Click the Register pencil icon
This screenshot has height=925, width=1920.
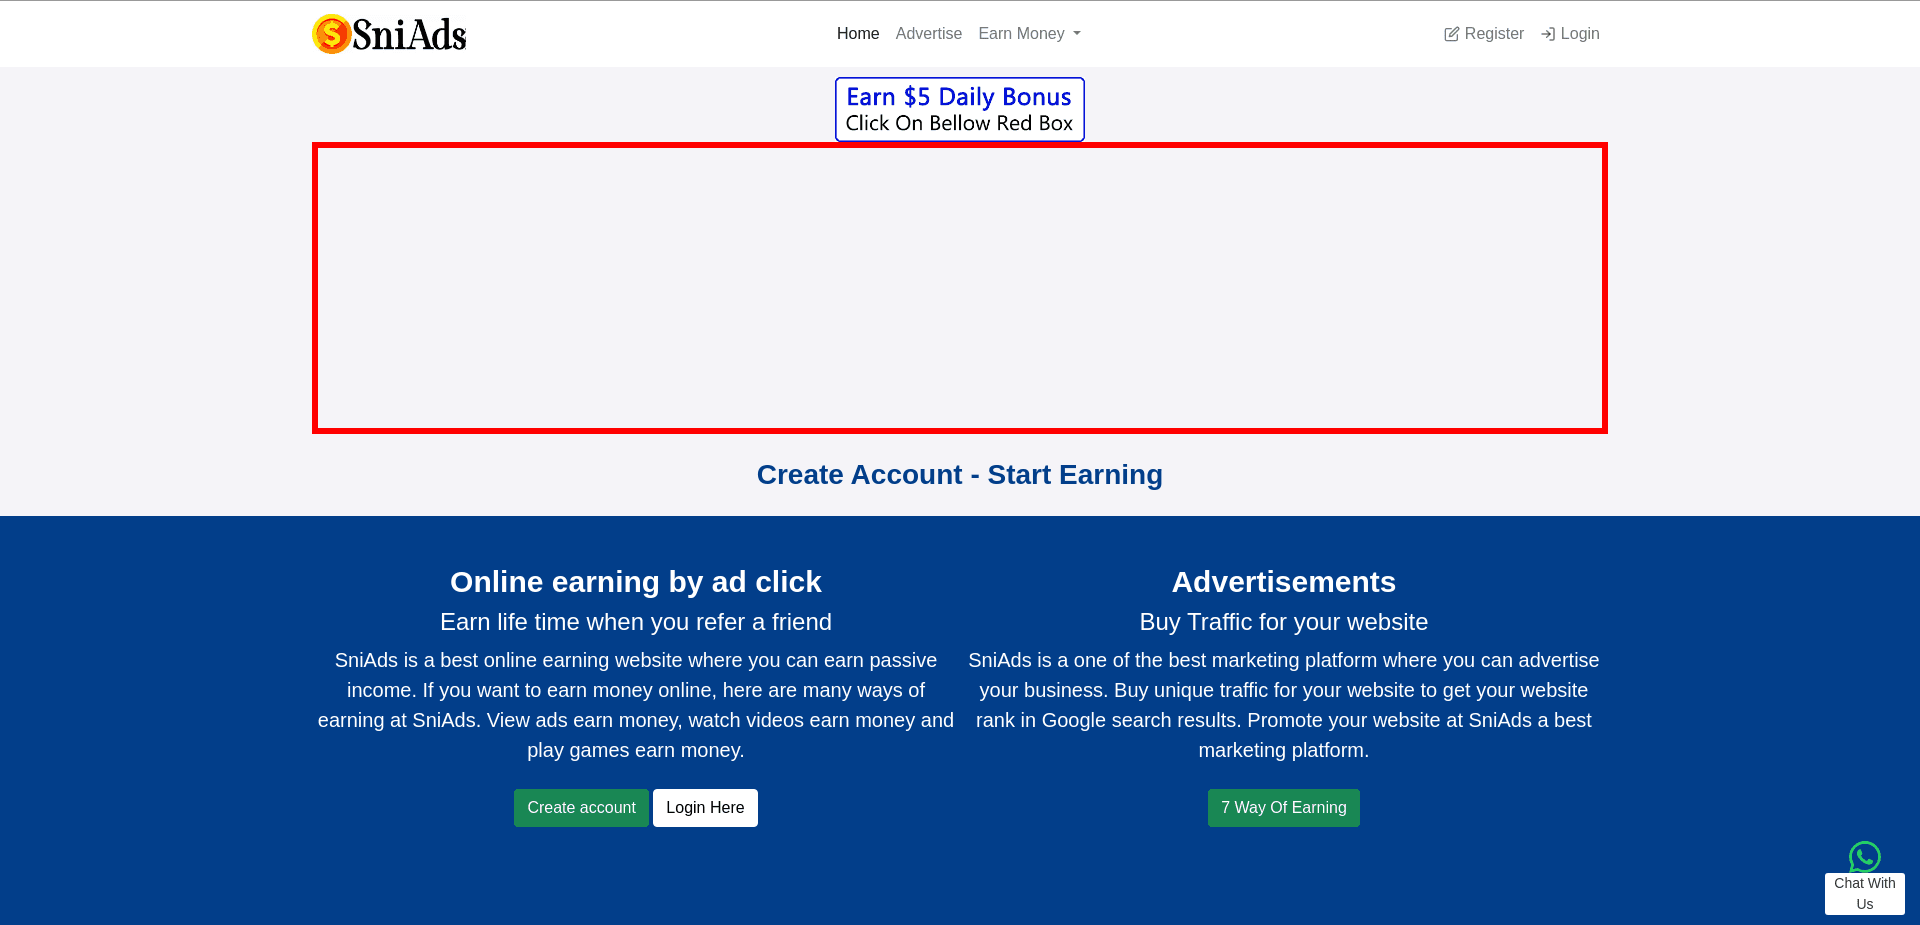1450,33
